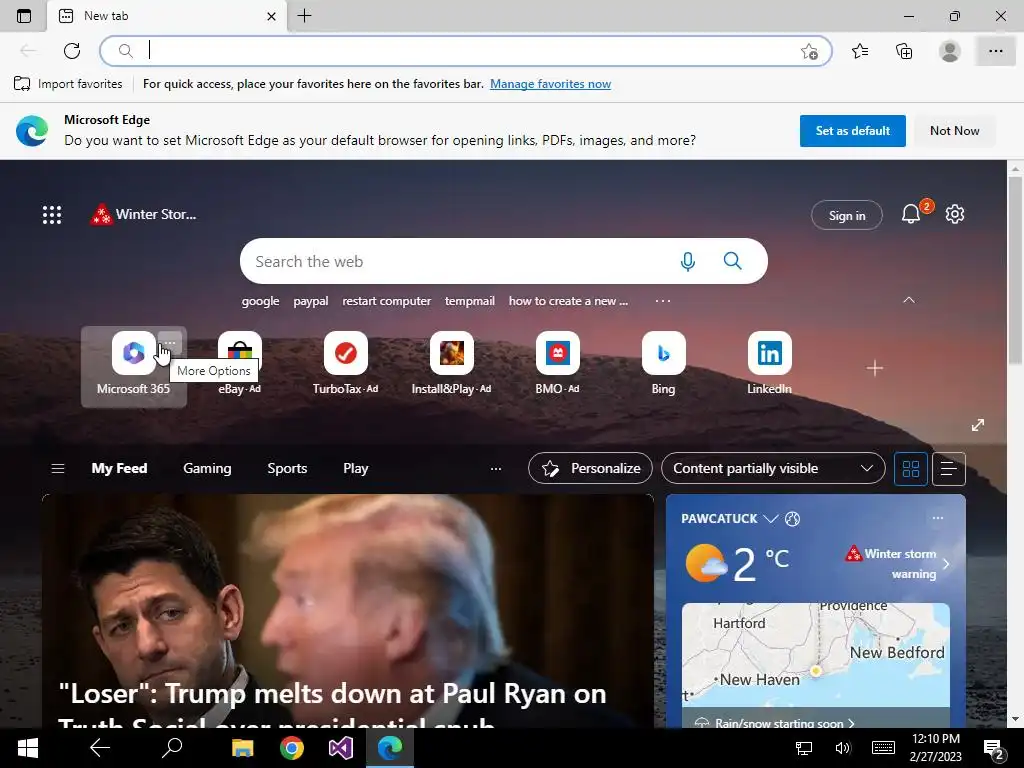Switch feed to grid view layout

point(910,469)
